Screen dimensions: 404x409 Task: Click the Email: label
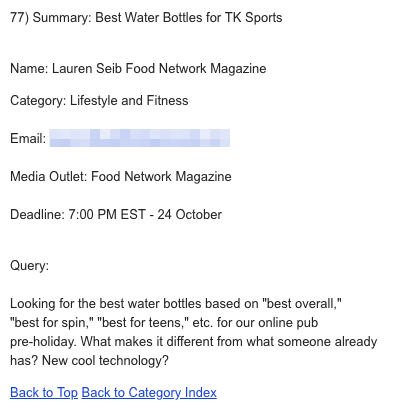point(28,138)
